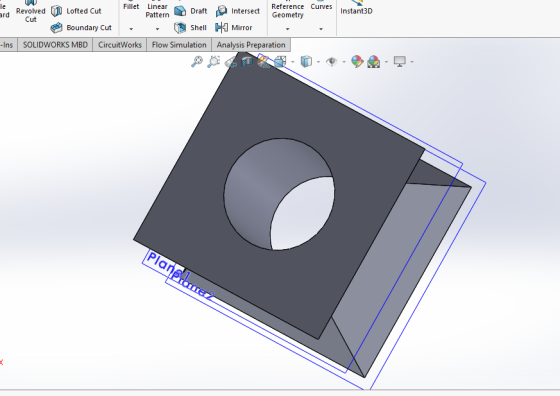Expand the Linear Pattern dropdown arrow

157,29
